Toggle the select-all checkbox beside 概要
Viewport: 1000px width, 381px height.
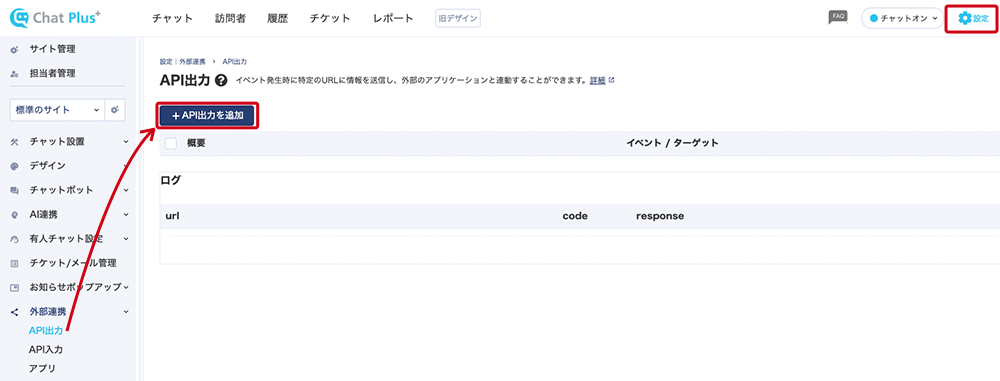(171, 143)
